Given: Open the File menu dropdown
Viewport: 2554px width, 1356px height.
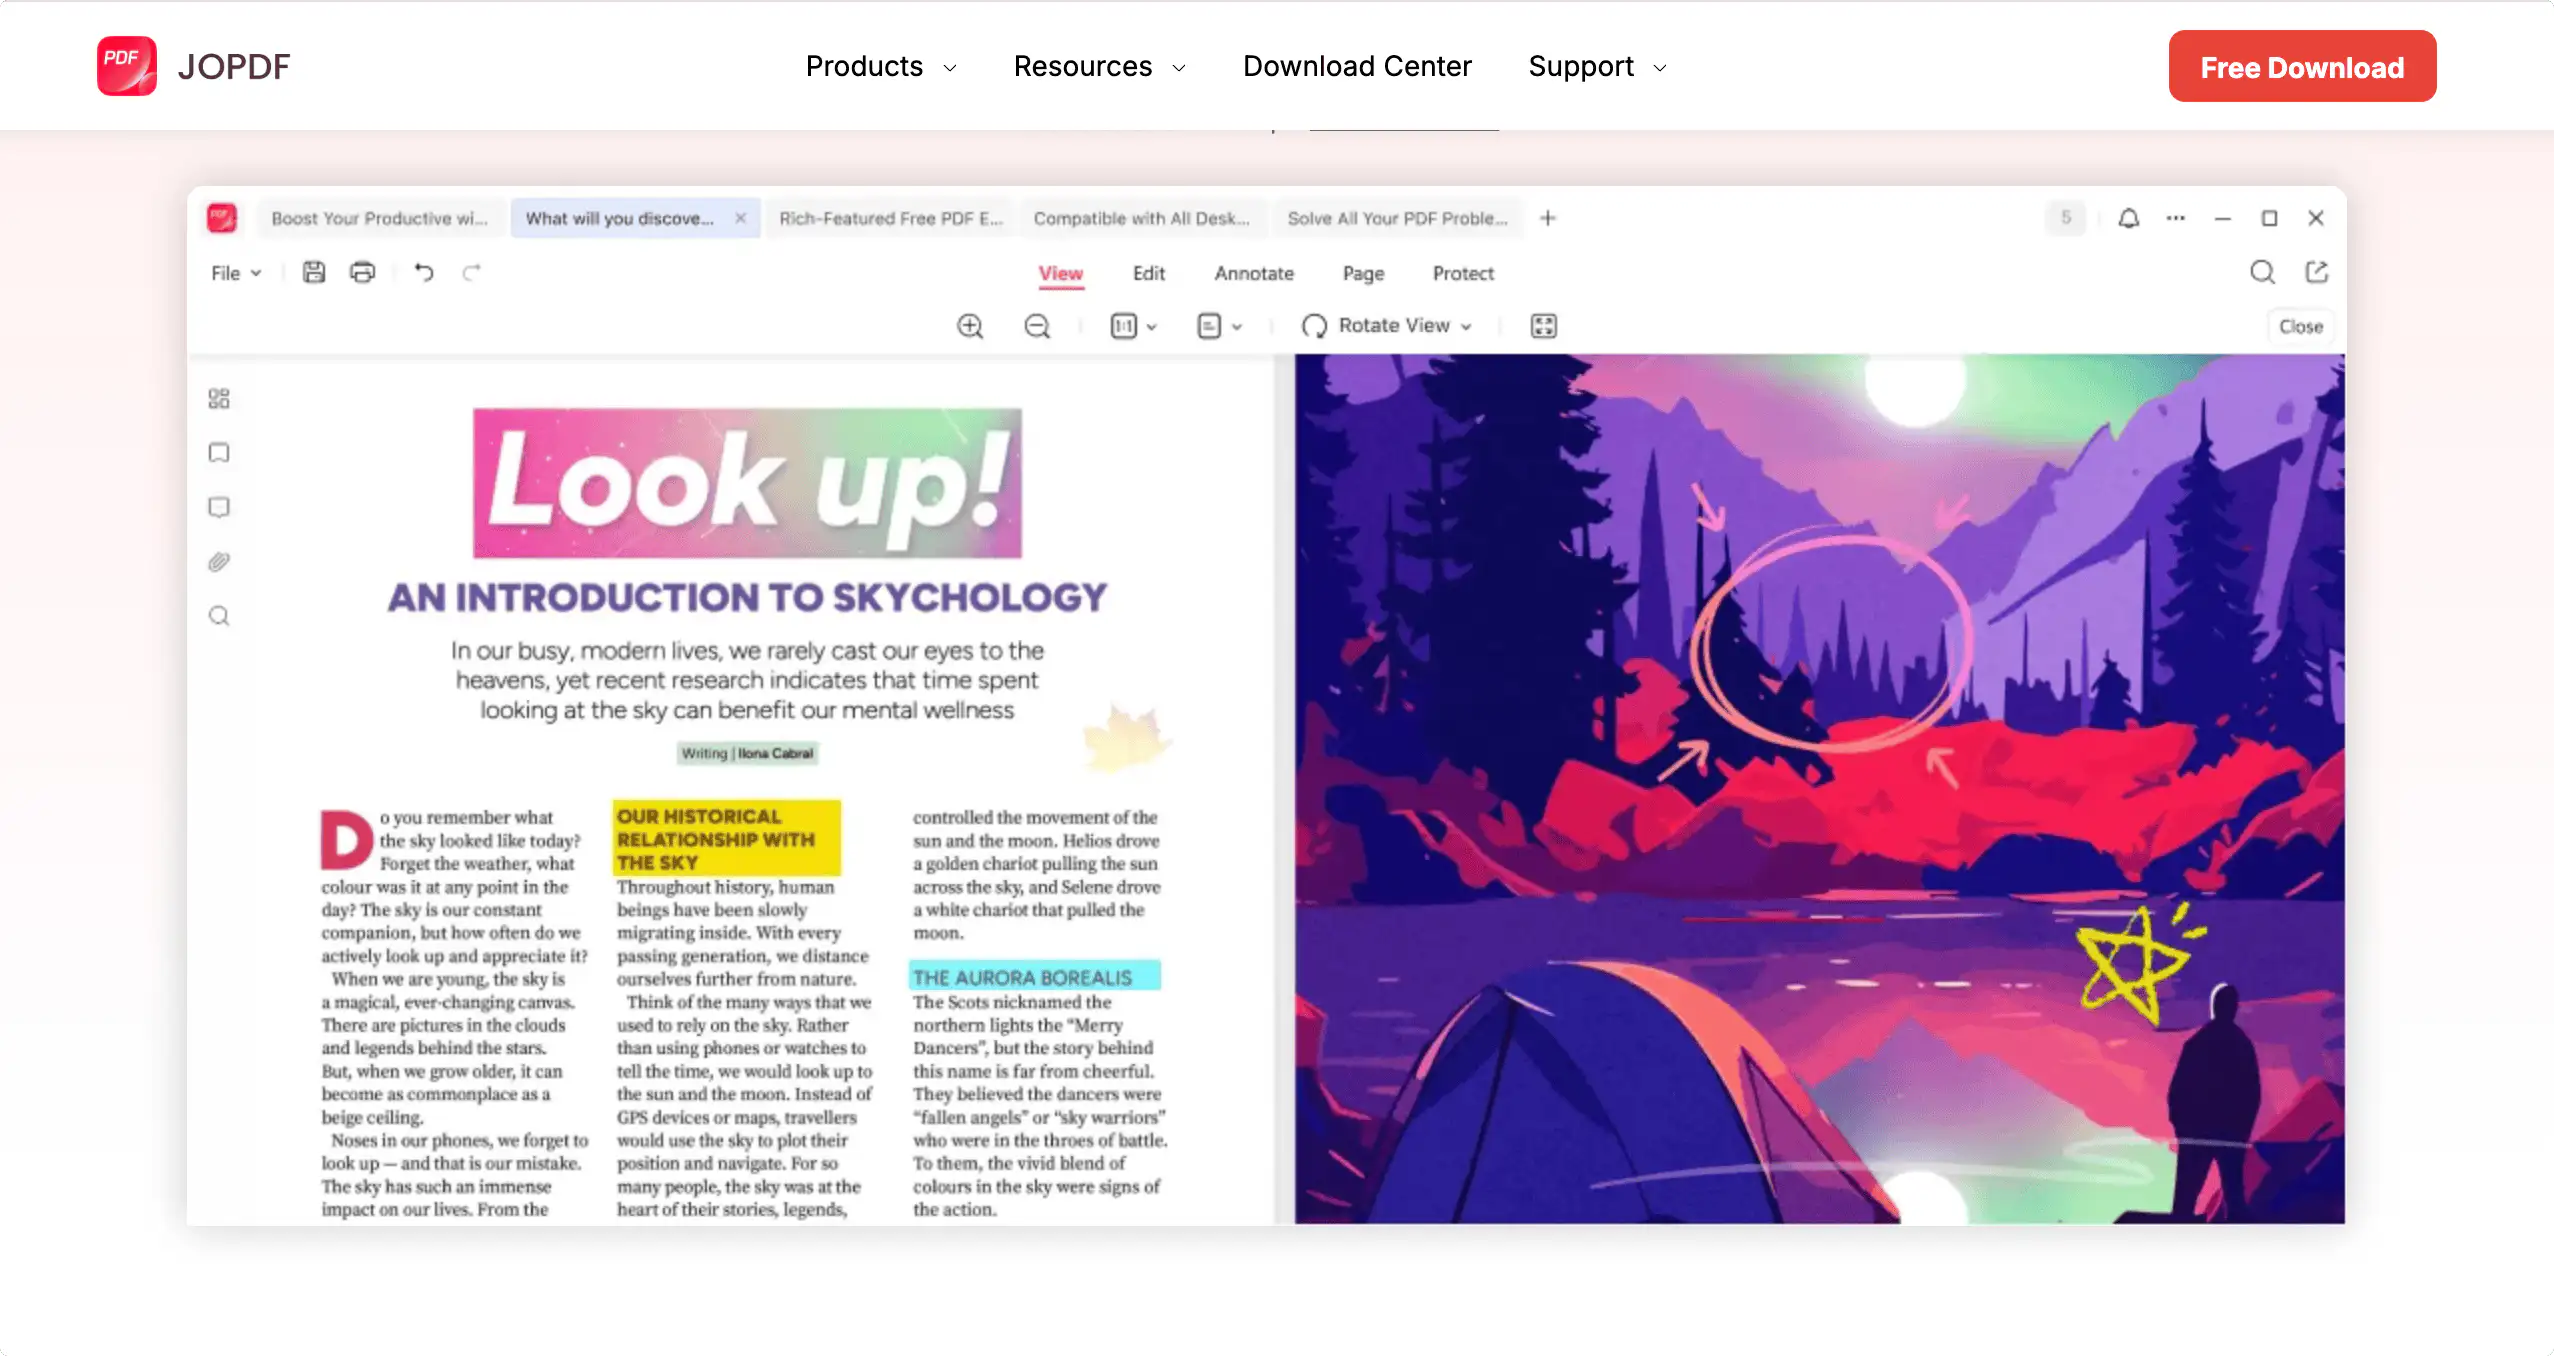Looking at the screenshot, I should [x=236, y=273].
